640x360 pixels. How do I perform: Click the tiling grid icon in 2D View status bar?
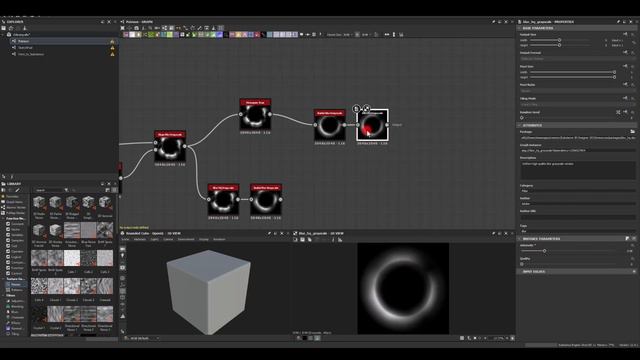(x=462, y=338)
